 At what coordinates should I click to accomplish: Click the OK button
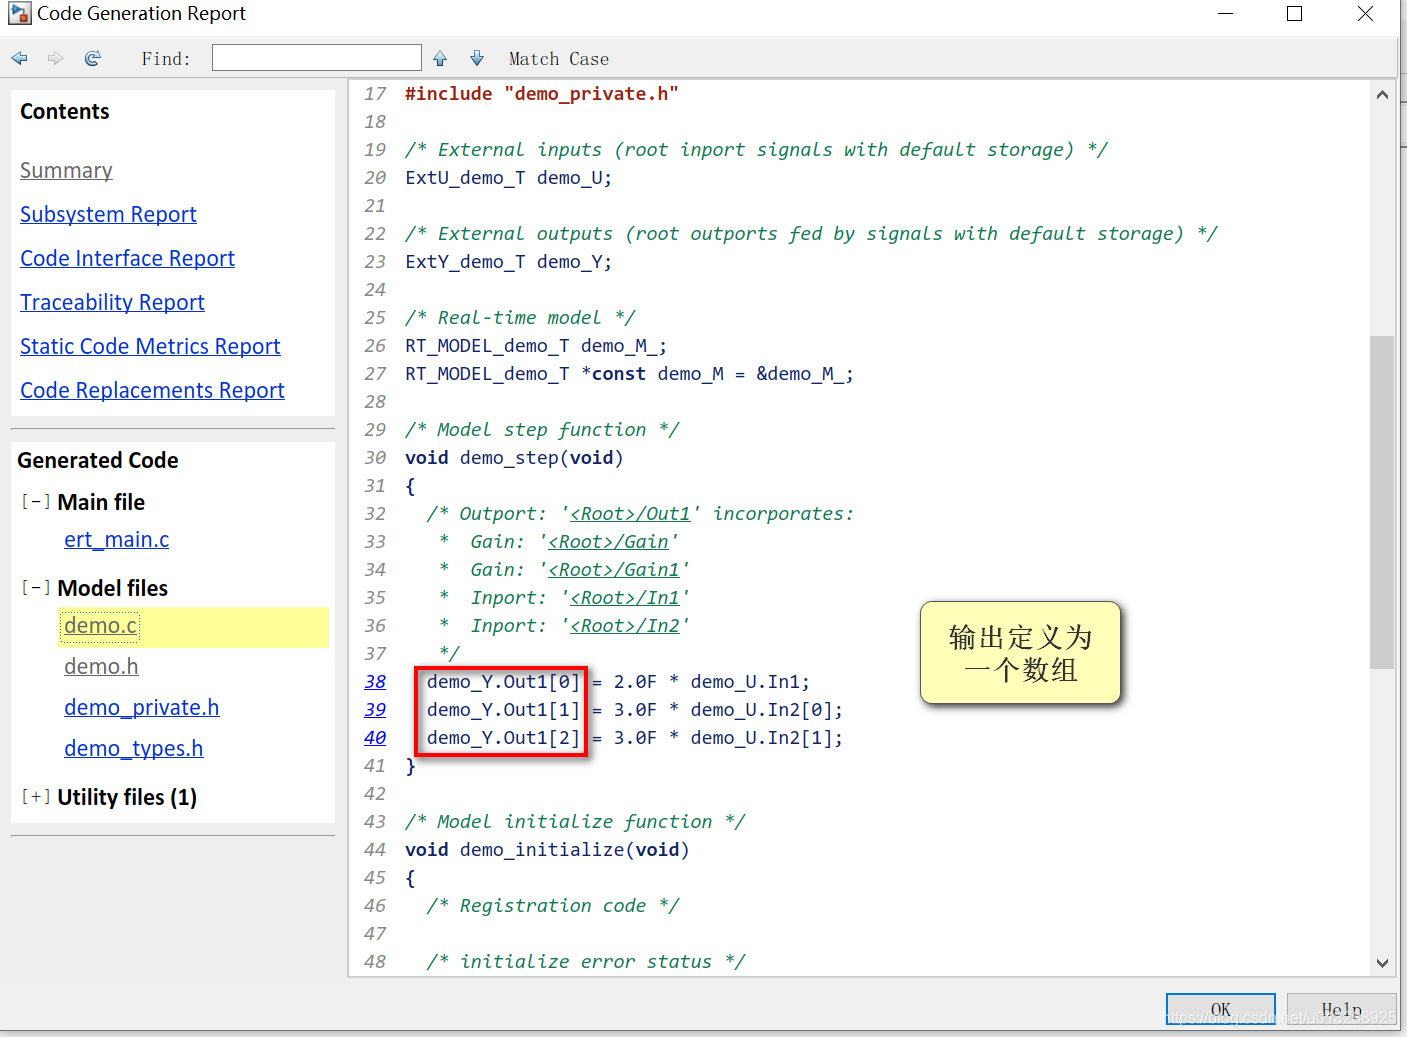pyautogui.click(x=1220, y=1009)
